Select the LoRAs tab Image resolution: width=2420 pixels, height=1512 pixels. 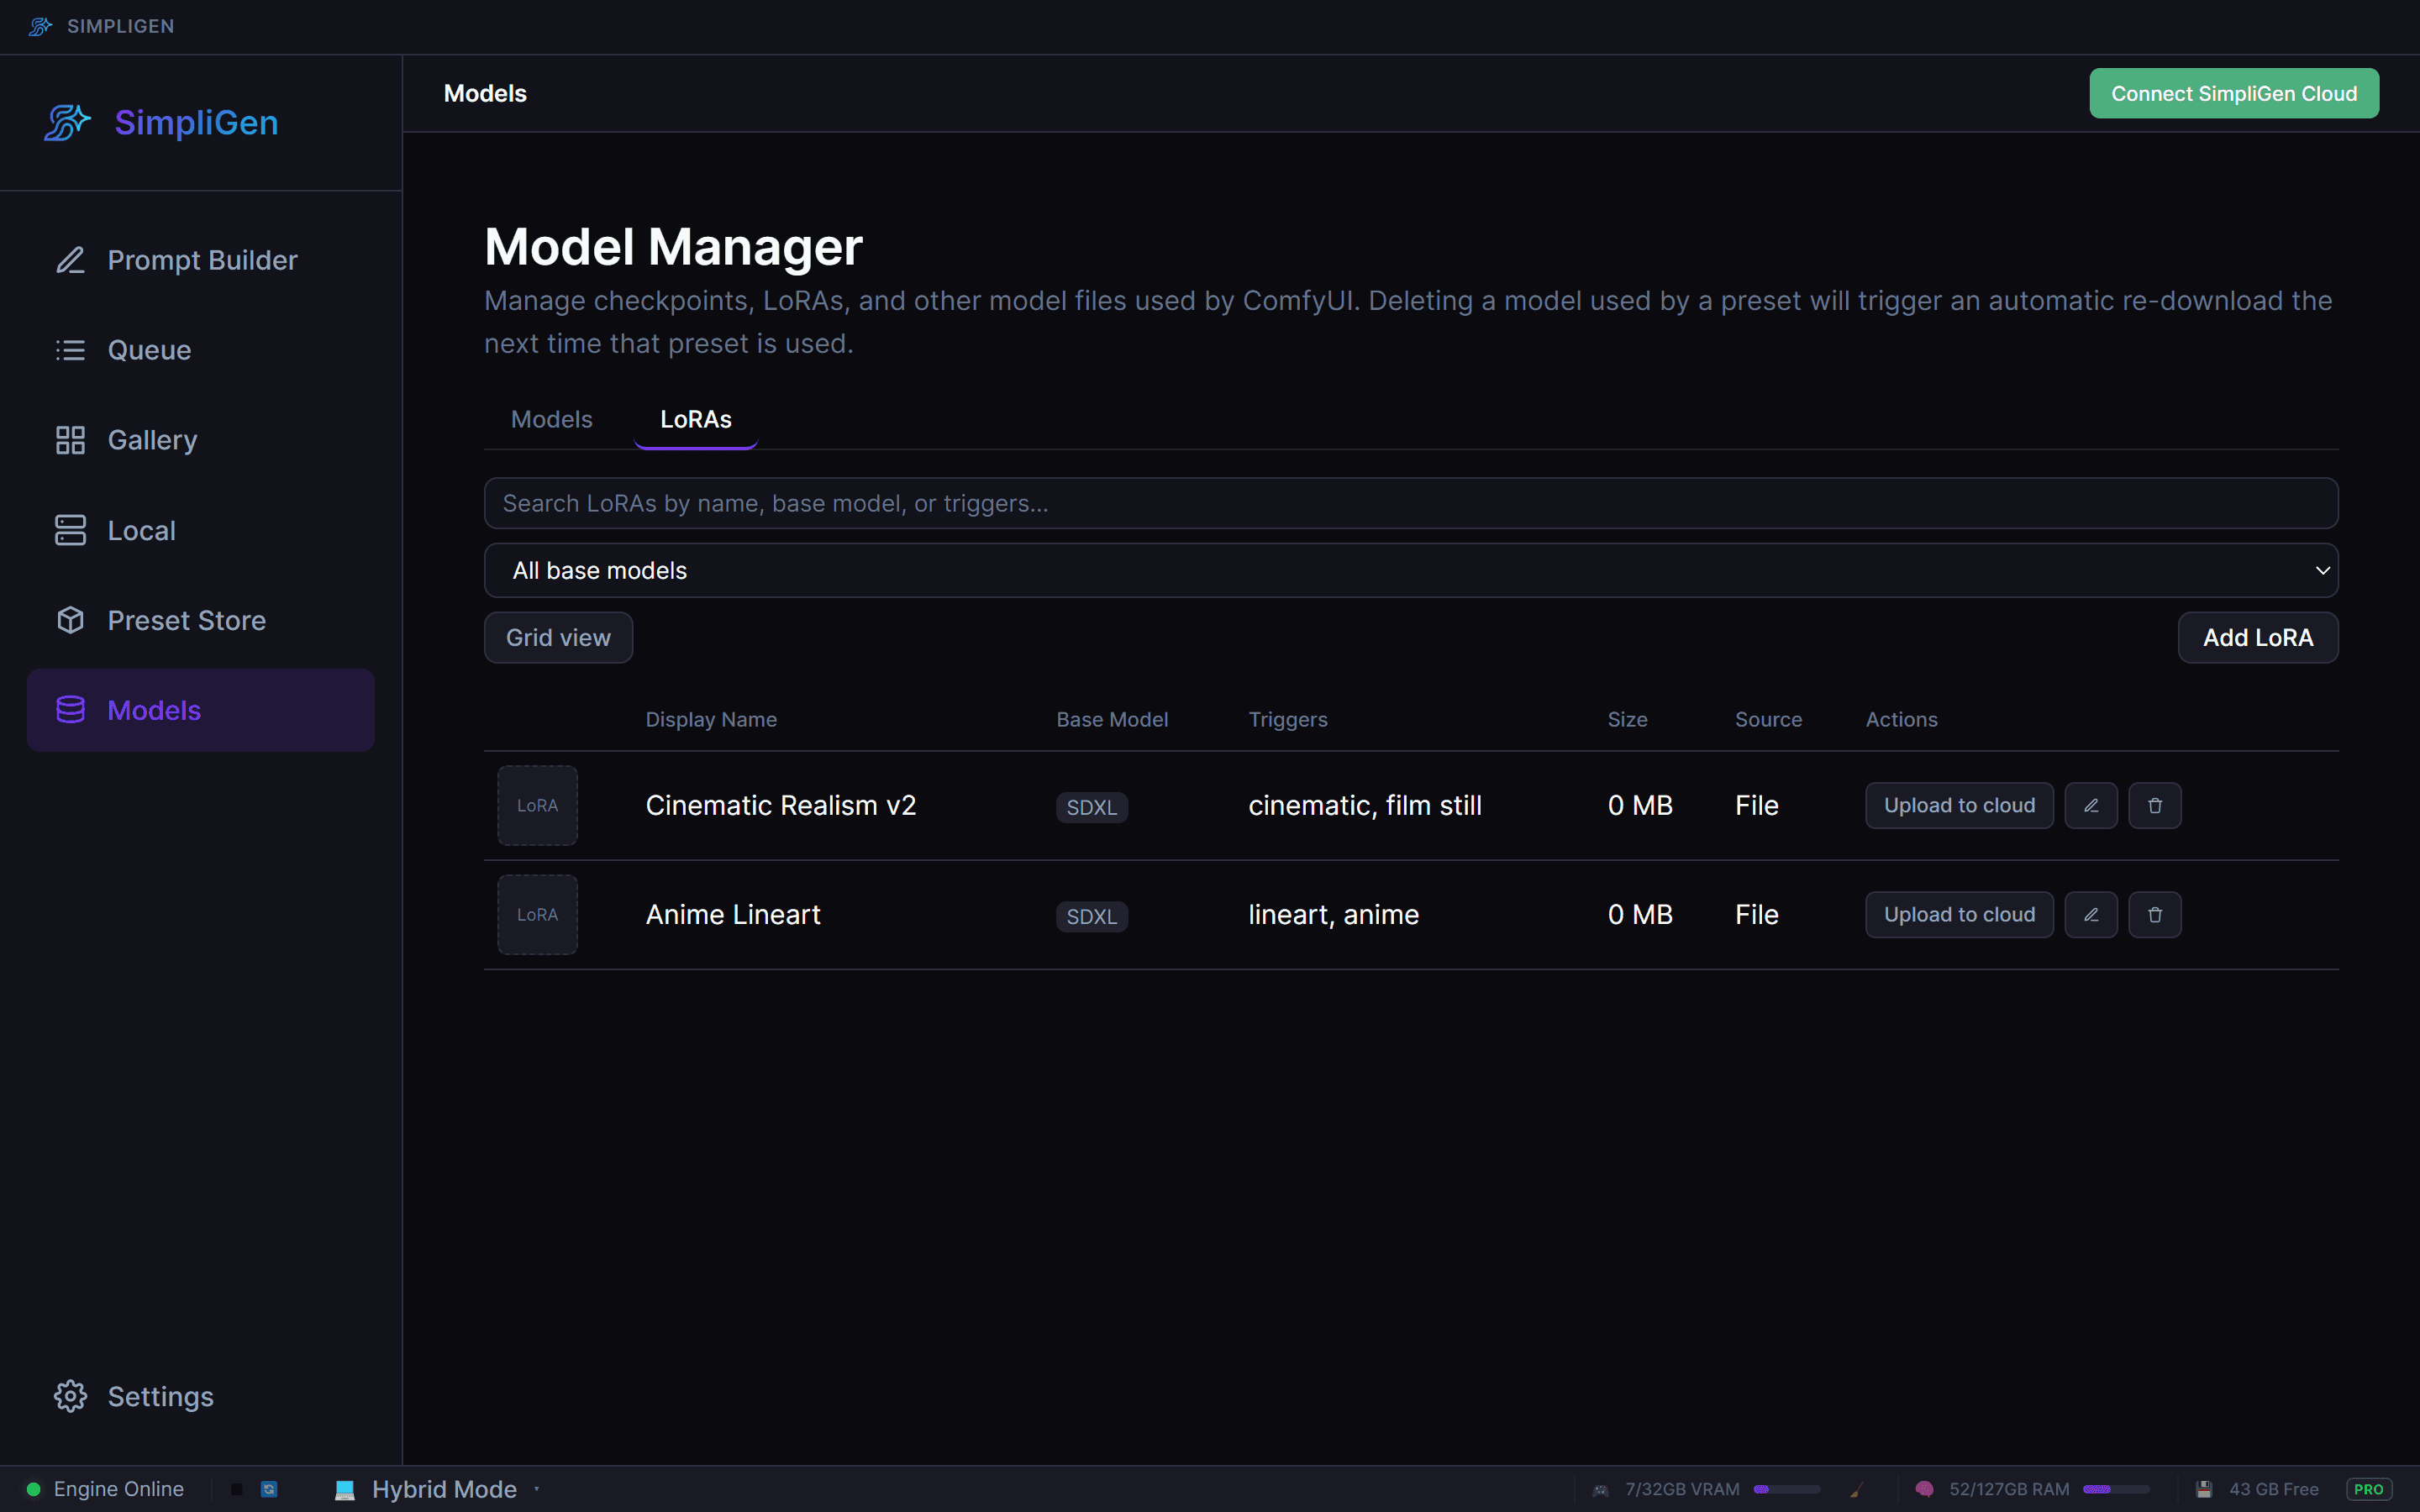696,419
